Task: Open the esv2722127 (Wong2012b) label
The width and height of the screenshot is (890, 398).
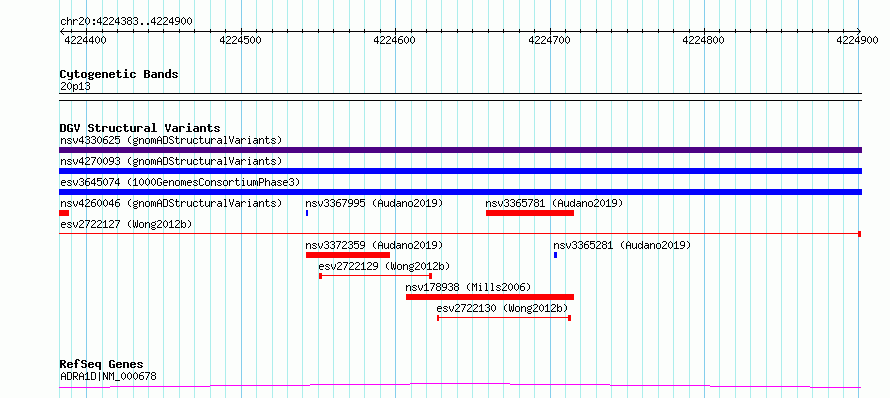Action: pos(126,224)
